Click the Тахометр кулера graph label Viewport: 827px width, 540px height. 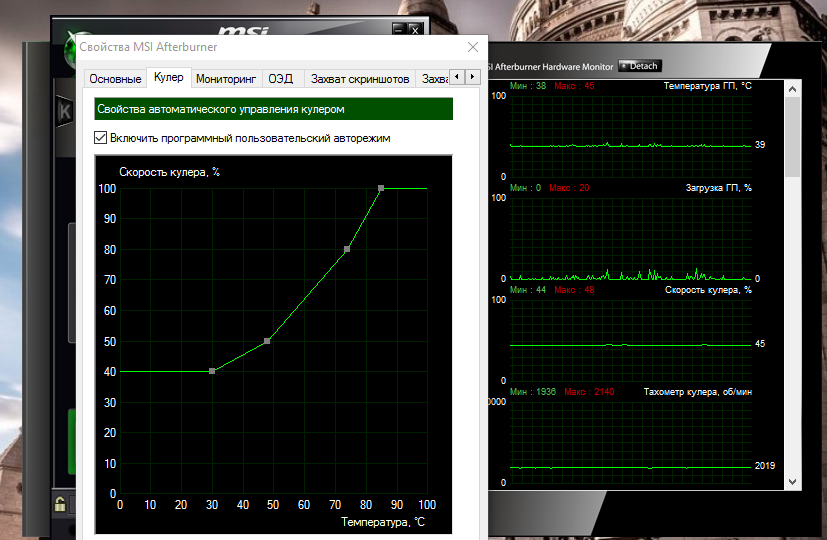pos(697,392)
